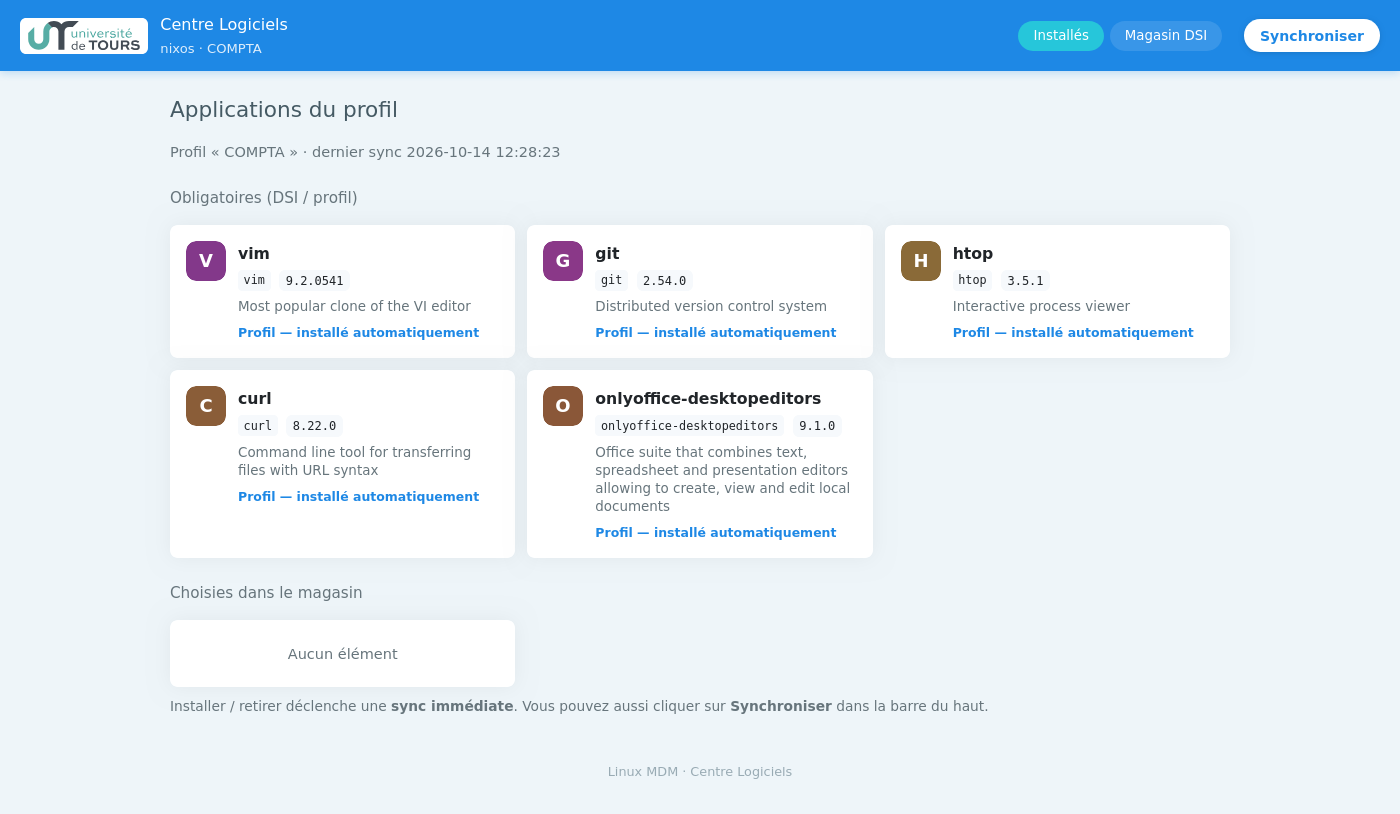Screen dimensions: 1400x814
Task: Click the Université de Tours logo
Action: click(84, 36)
